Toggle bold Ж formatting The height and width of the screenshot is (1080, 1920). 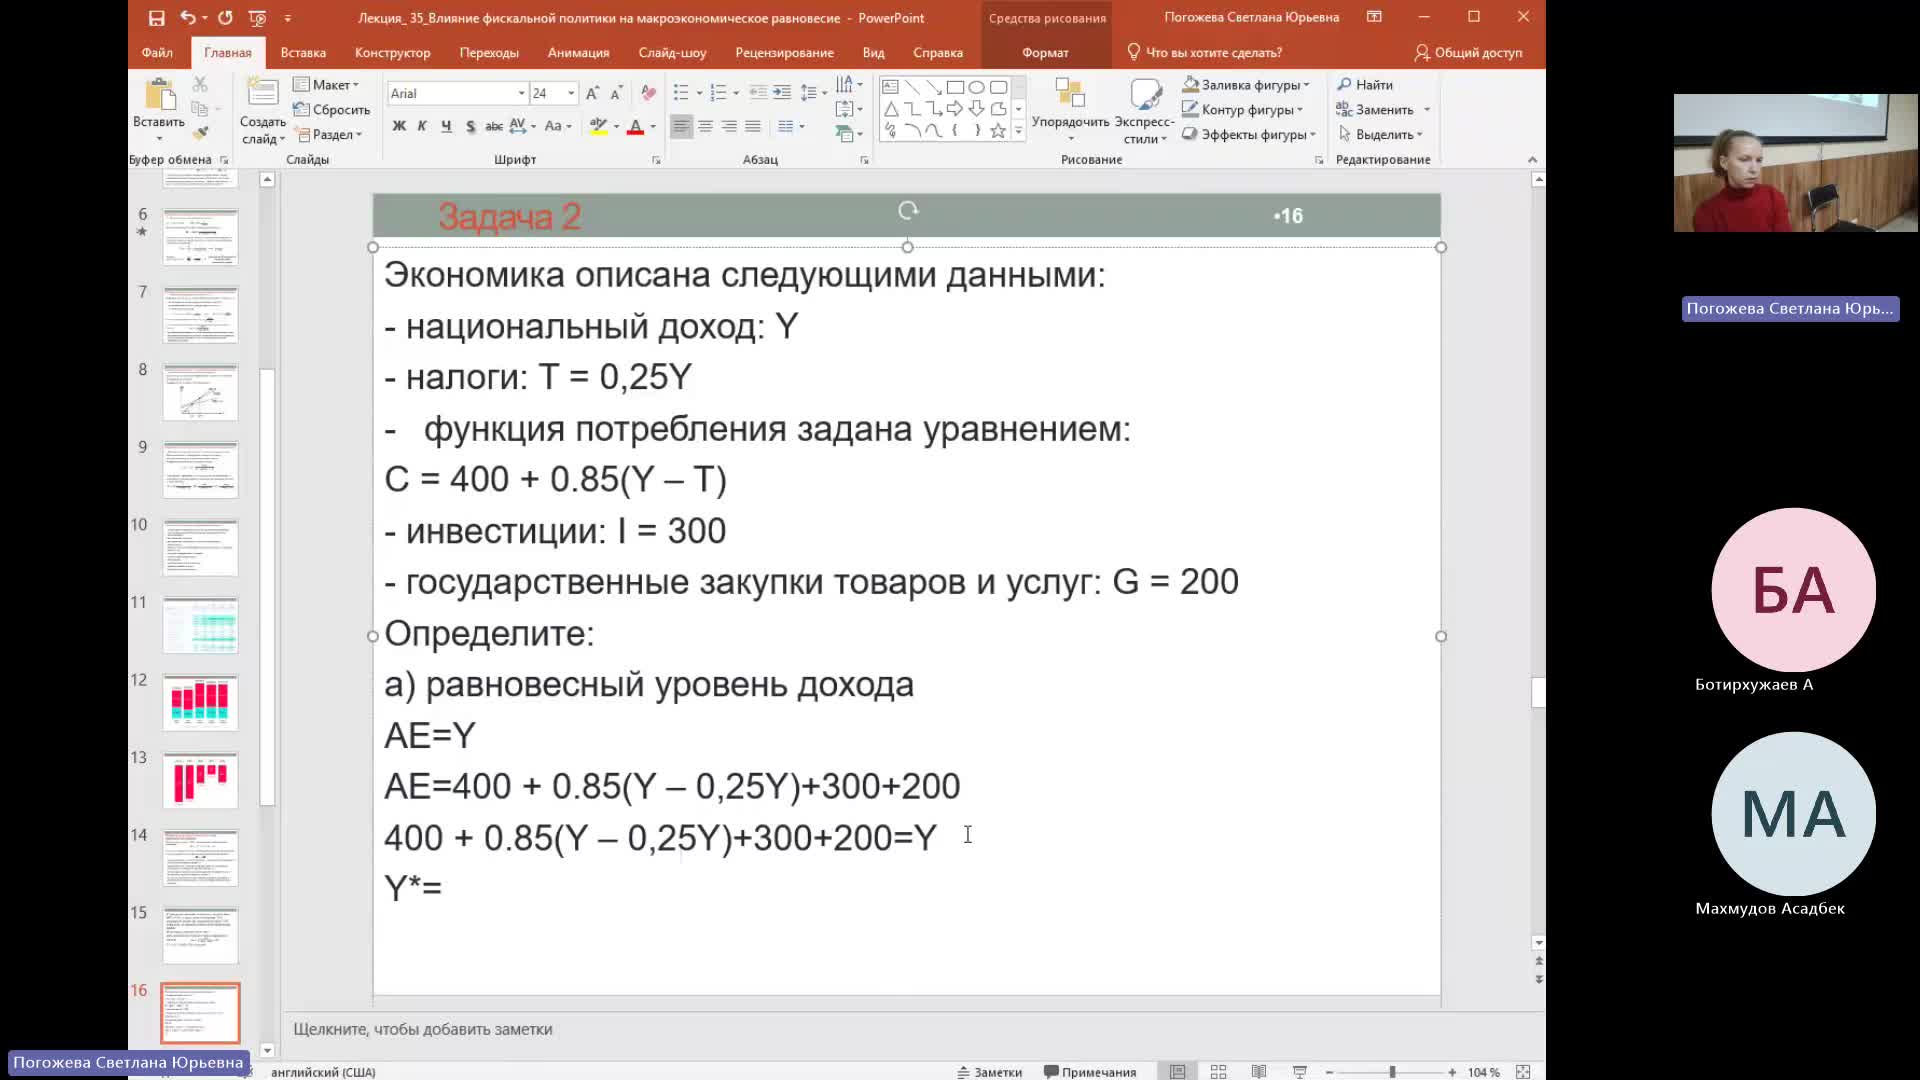(399, 126)
